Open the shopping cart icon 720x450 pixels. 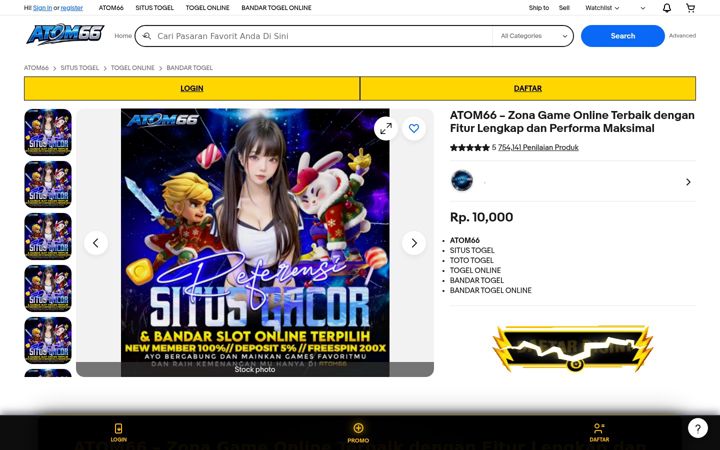tap(690, 8)
